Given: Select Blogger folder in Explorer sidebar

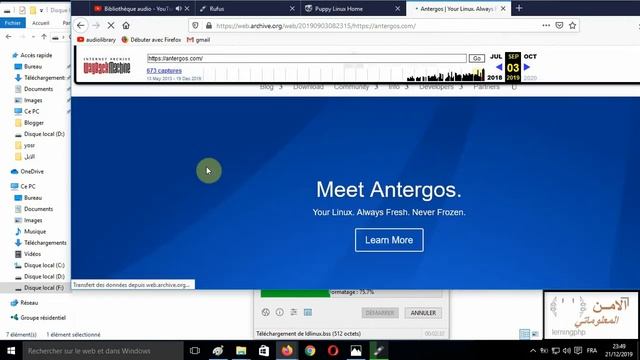Looking at the screenshot, I should [x=33, y=122].
